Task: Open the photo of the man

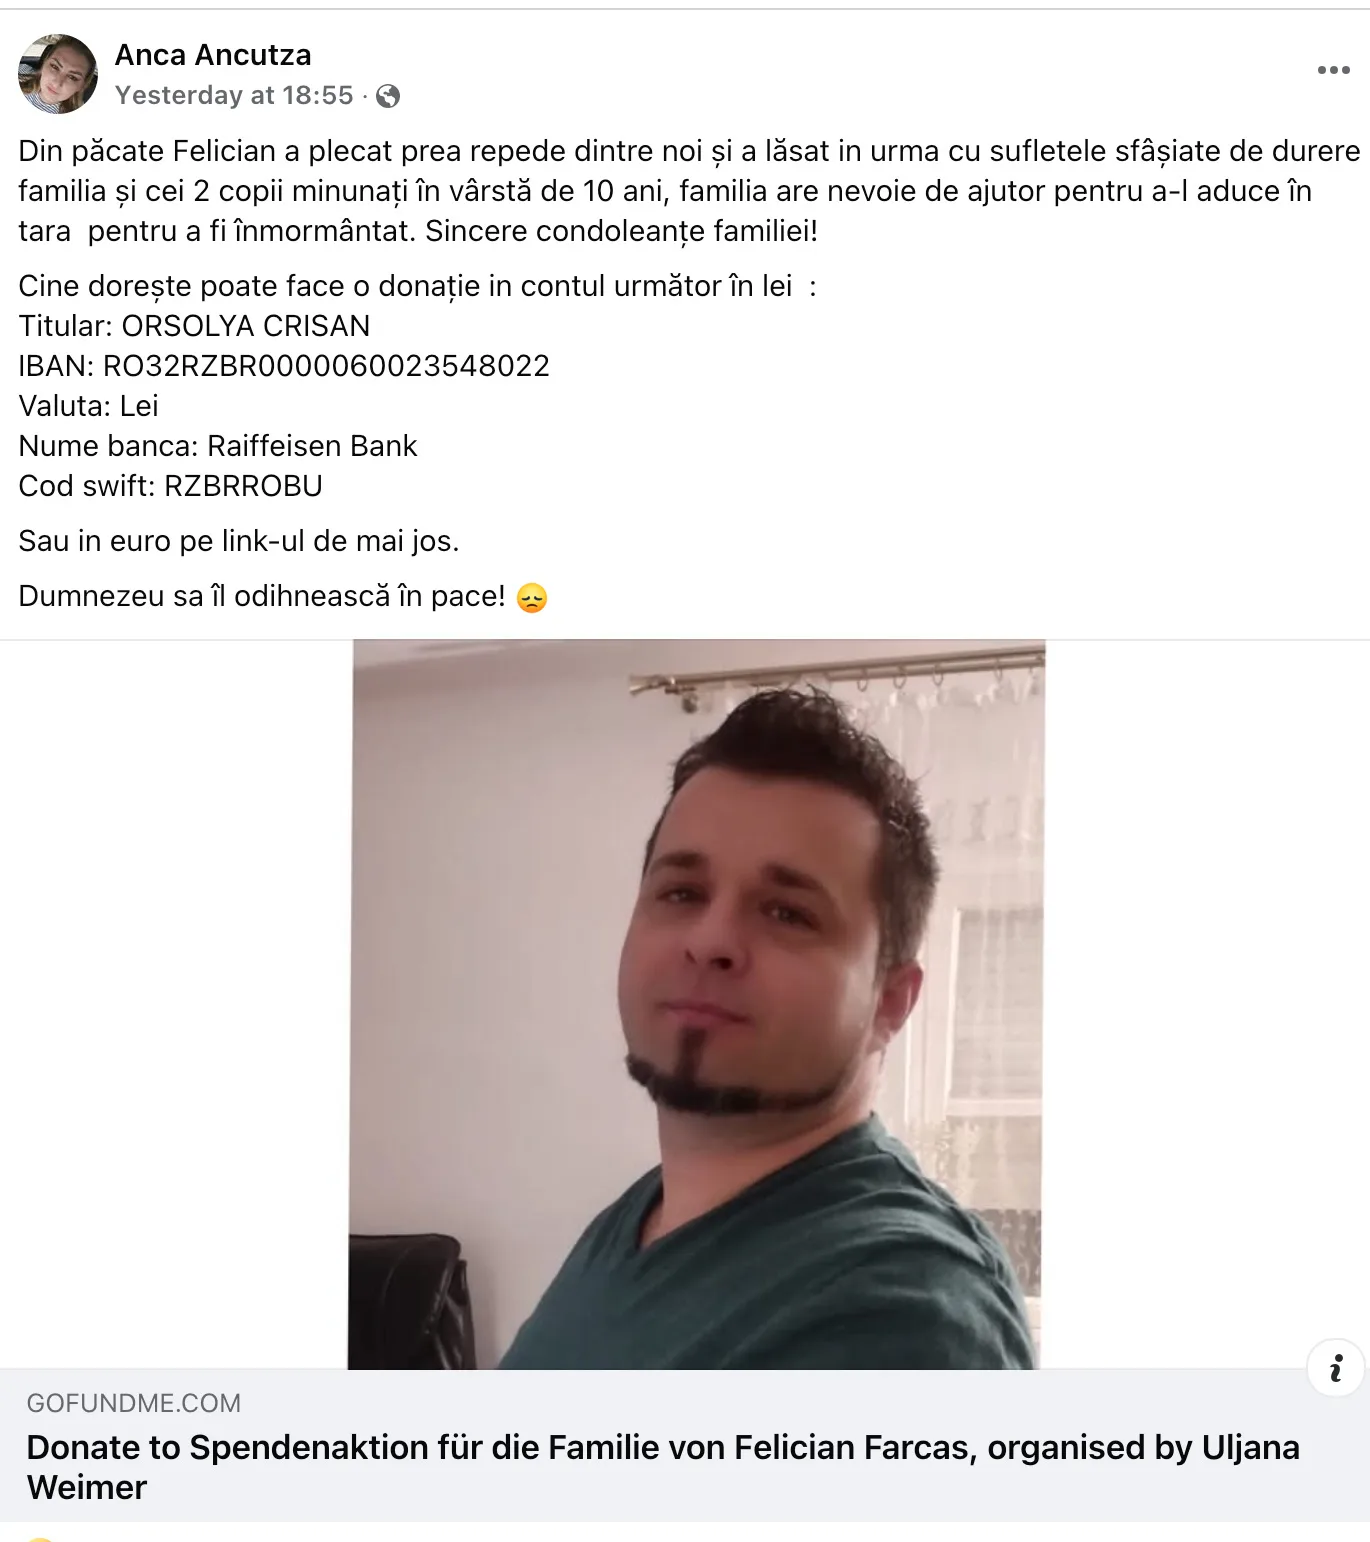Action: click(x=696, y=1004)
